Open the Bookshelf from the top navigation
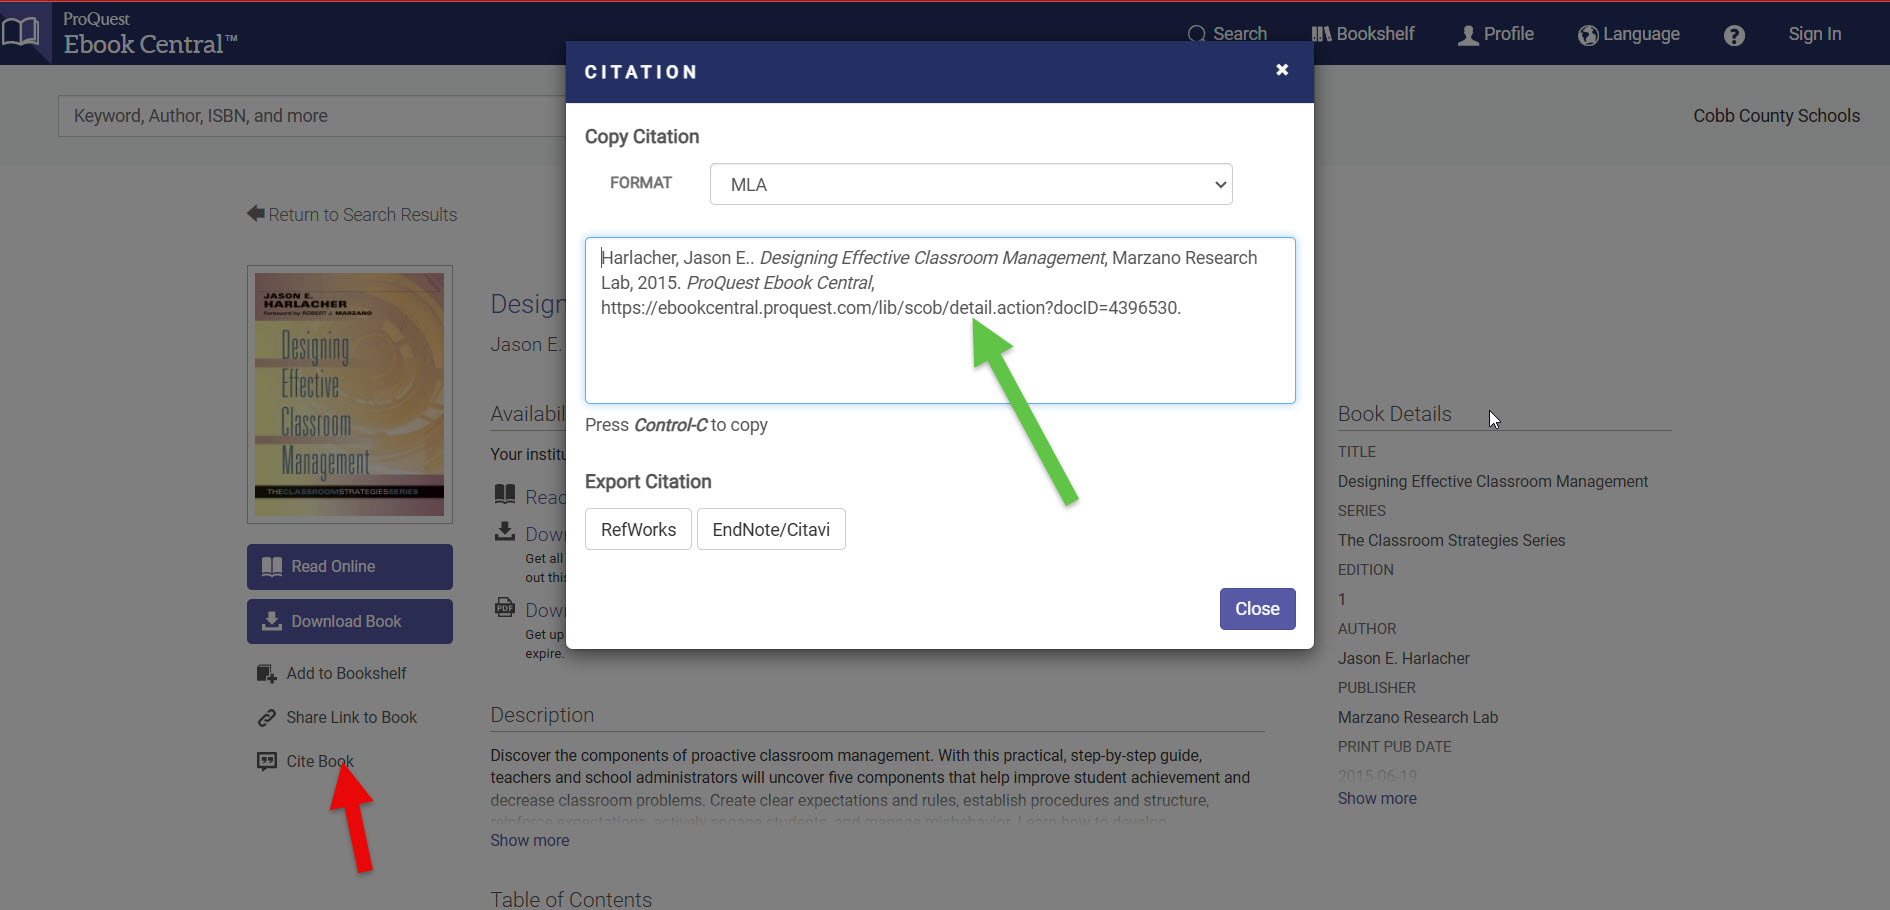The width and height of the screenshot is (1890, 910). click(1363, 34)
